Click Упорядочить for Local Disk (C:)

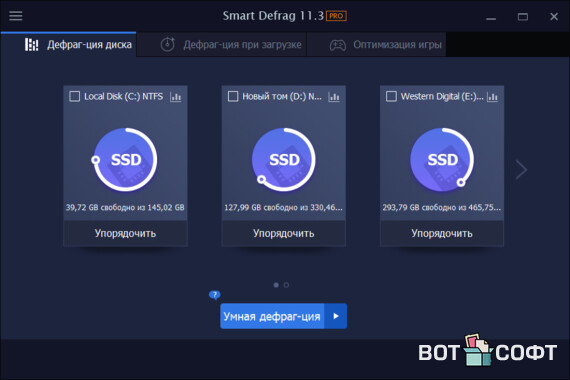tap(125, 233)
